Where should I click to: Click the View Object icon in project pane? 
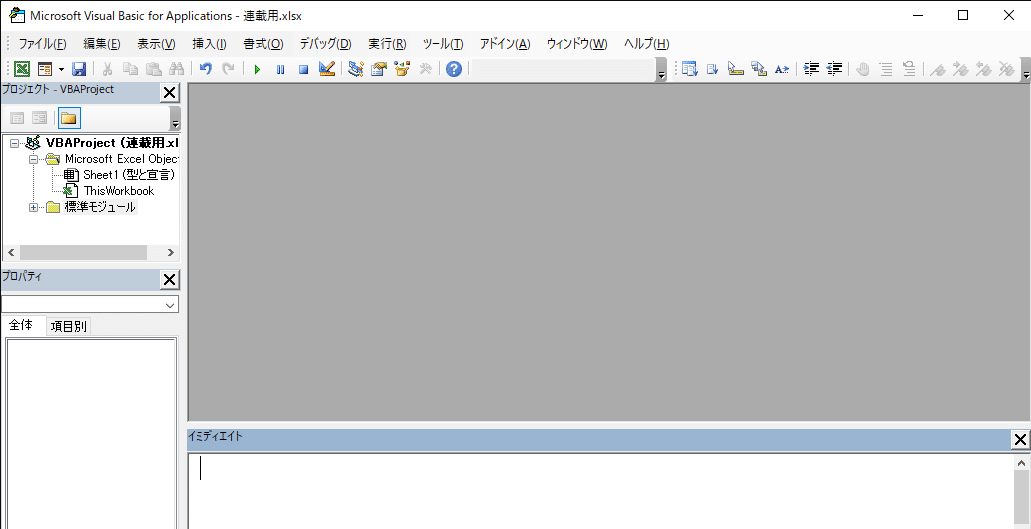(39, 118)
